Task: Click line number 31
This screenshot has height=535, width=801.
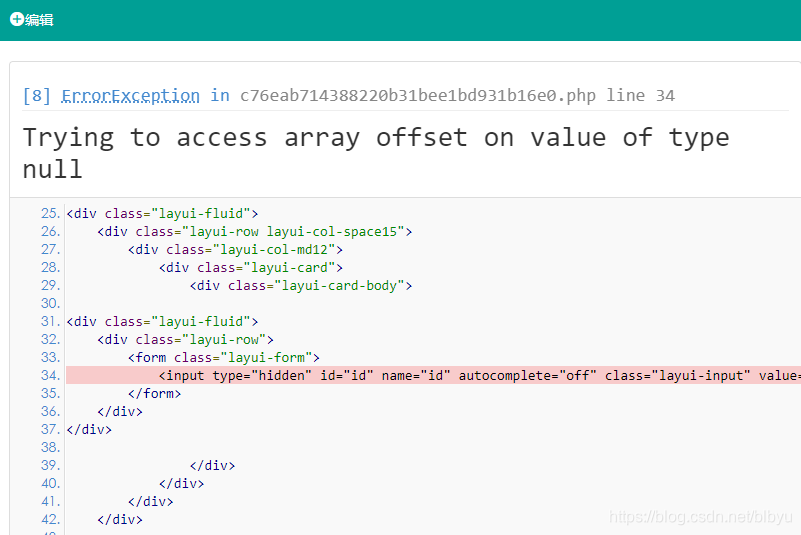Action: pos(51,321)
